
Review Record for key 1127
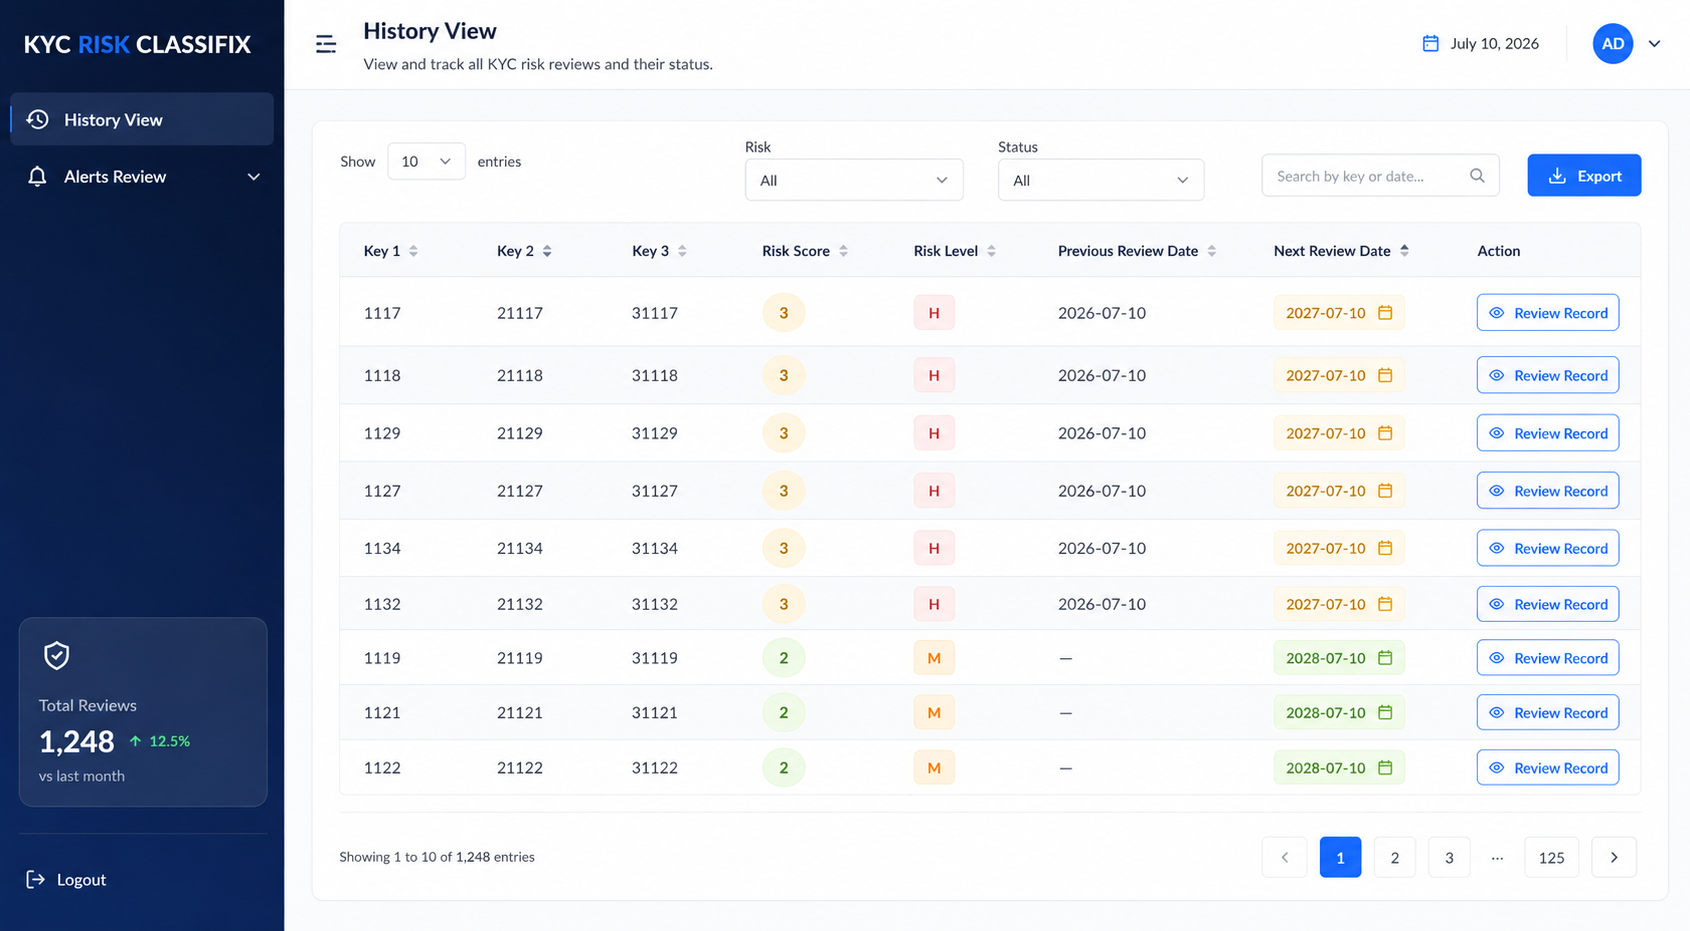1548,491
